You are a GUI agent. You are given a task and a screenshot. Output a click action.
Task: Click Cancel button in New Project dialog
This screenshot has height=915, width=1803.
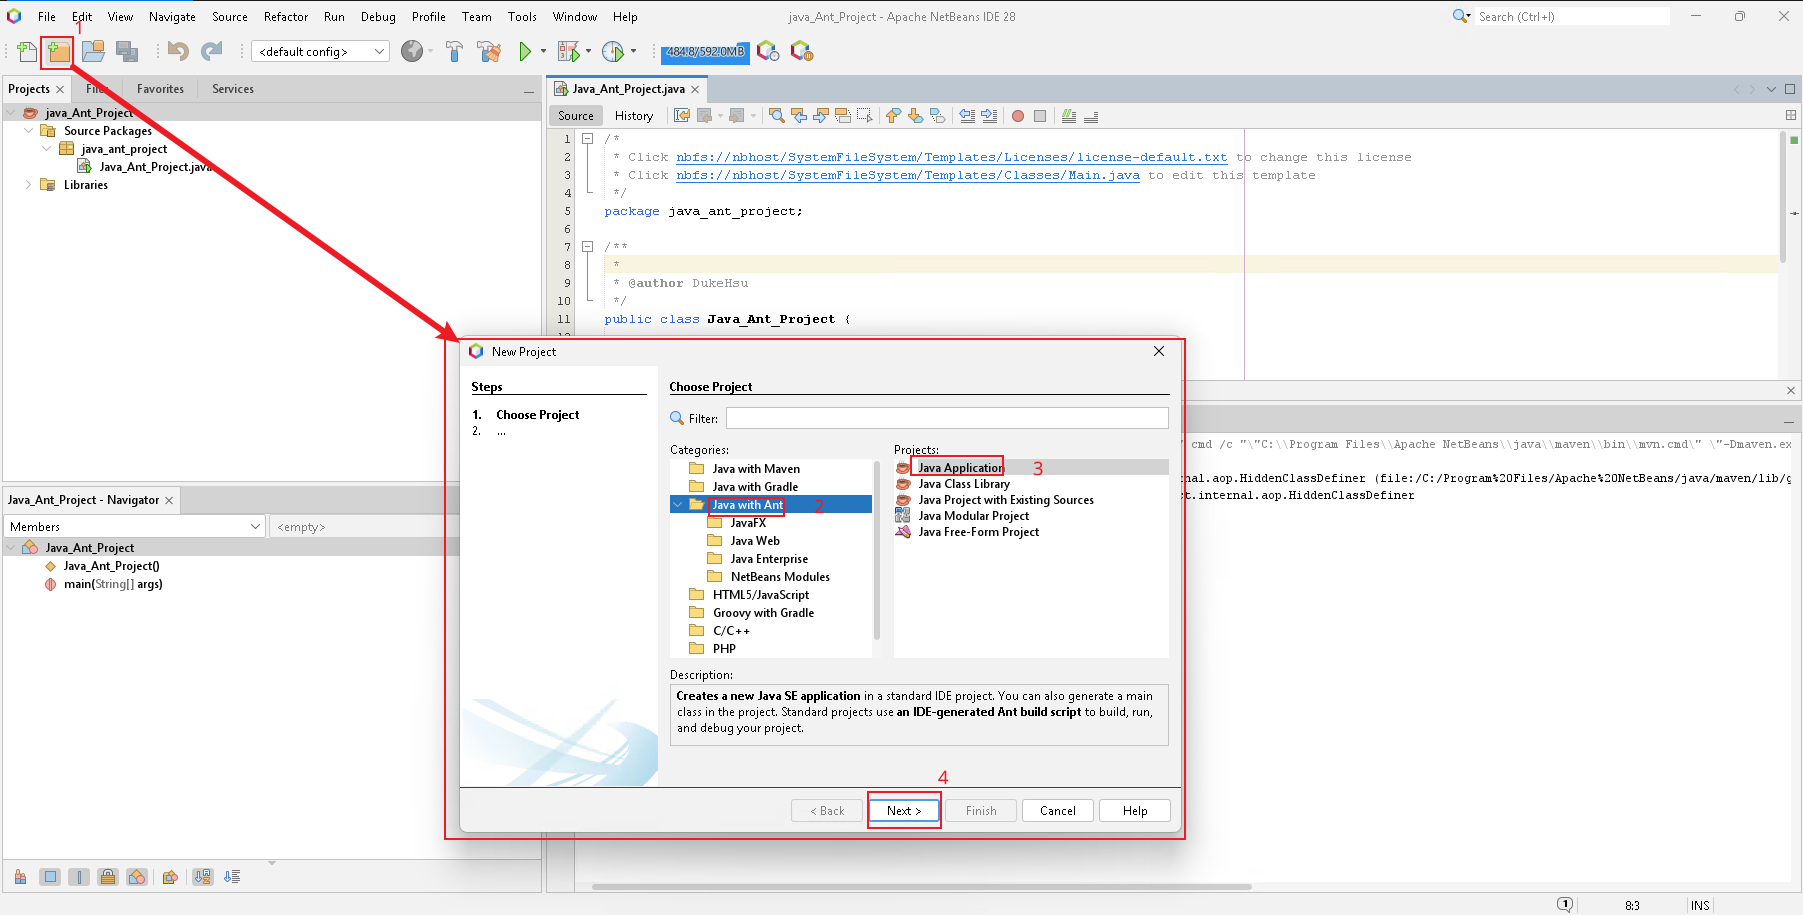pyautogui.click(x=1058, y=811)
